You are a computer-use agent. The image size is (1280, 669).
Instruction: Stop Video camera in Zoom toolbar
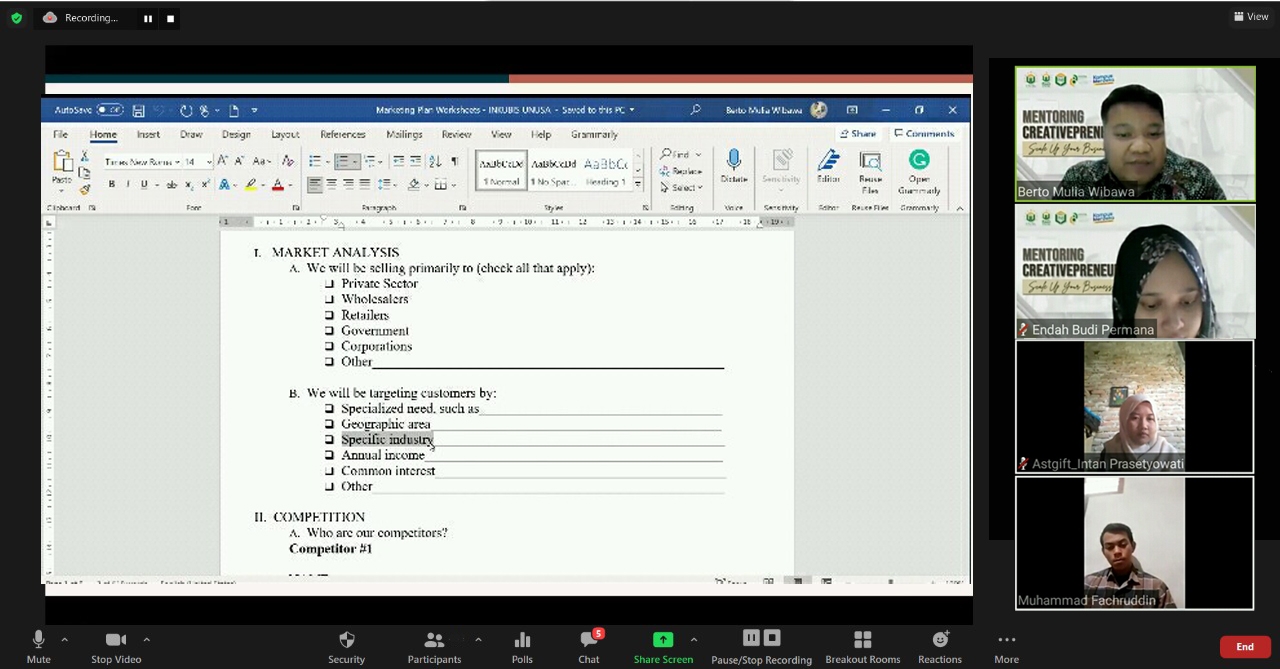click(116, 645)
